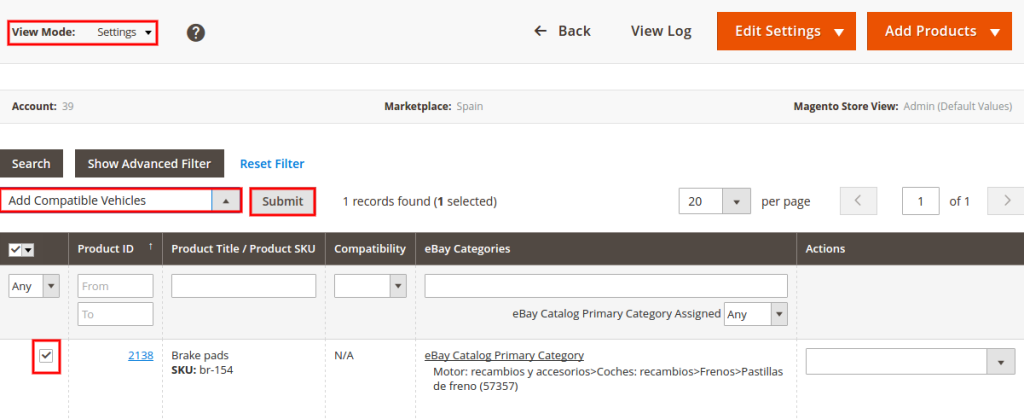Expand the Edit Settings menu

point(786,31)
